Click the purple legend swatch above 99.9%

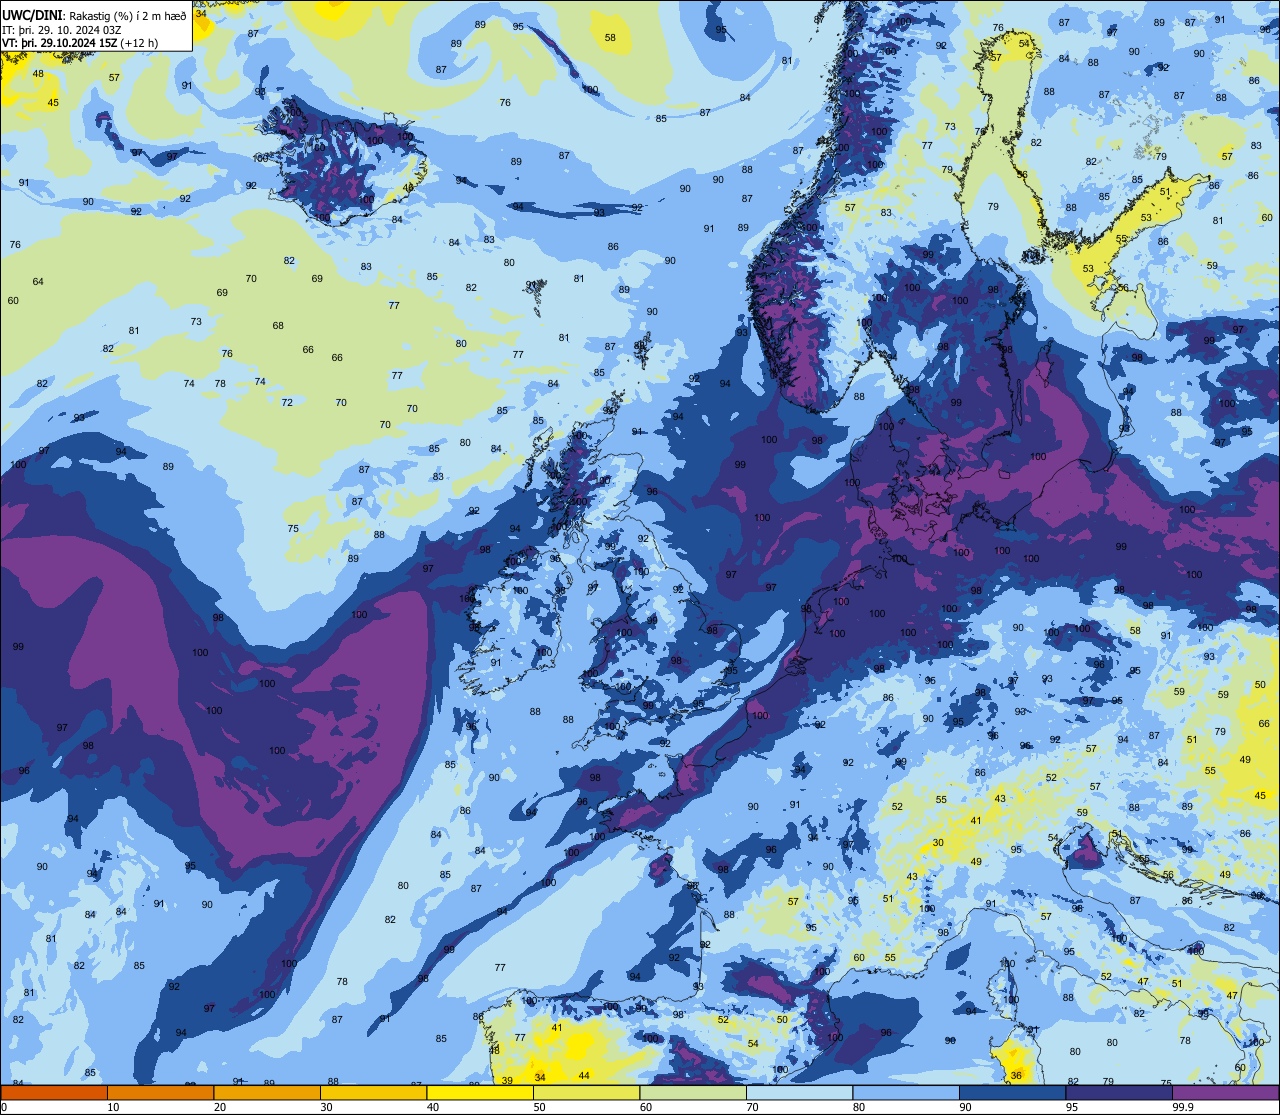pyautogui.click(x=1225, y=1092)
